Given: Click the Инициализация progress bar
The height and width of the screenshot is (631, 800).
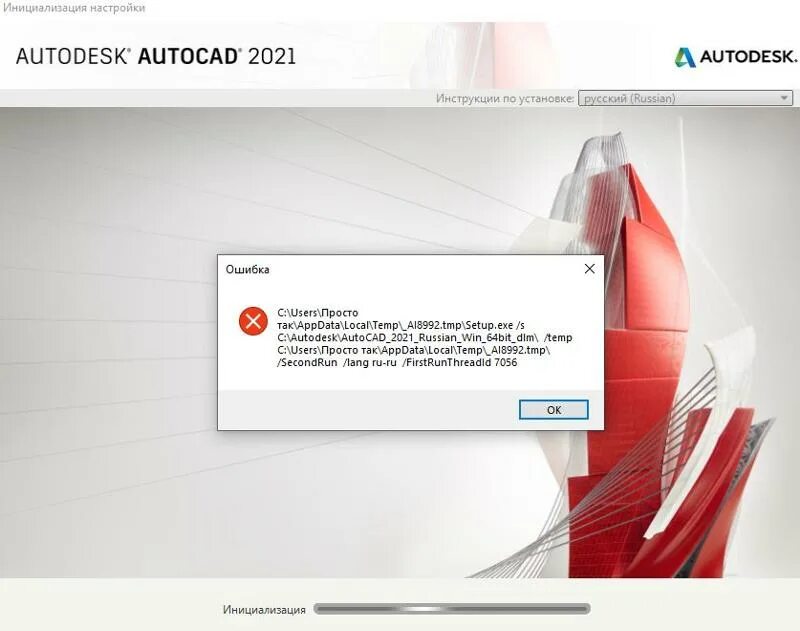Looking at the screenshot, I should [x=452, y=609].
